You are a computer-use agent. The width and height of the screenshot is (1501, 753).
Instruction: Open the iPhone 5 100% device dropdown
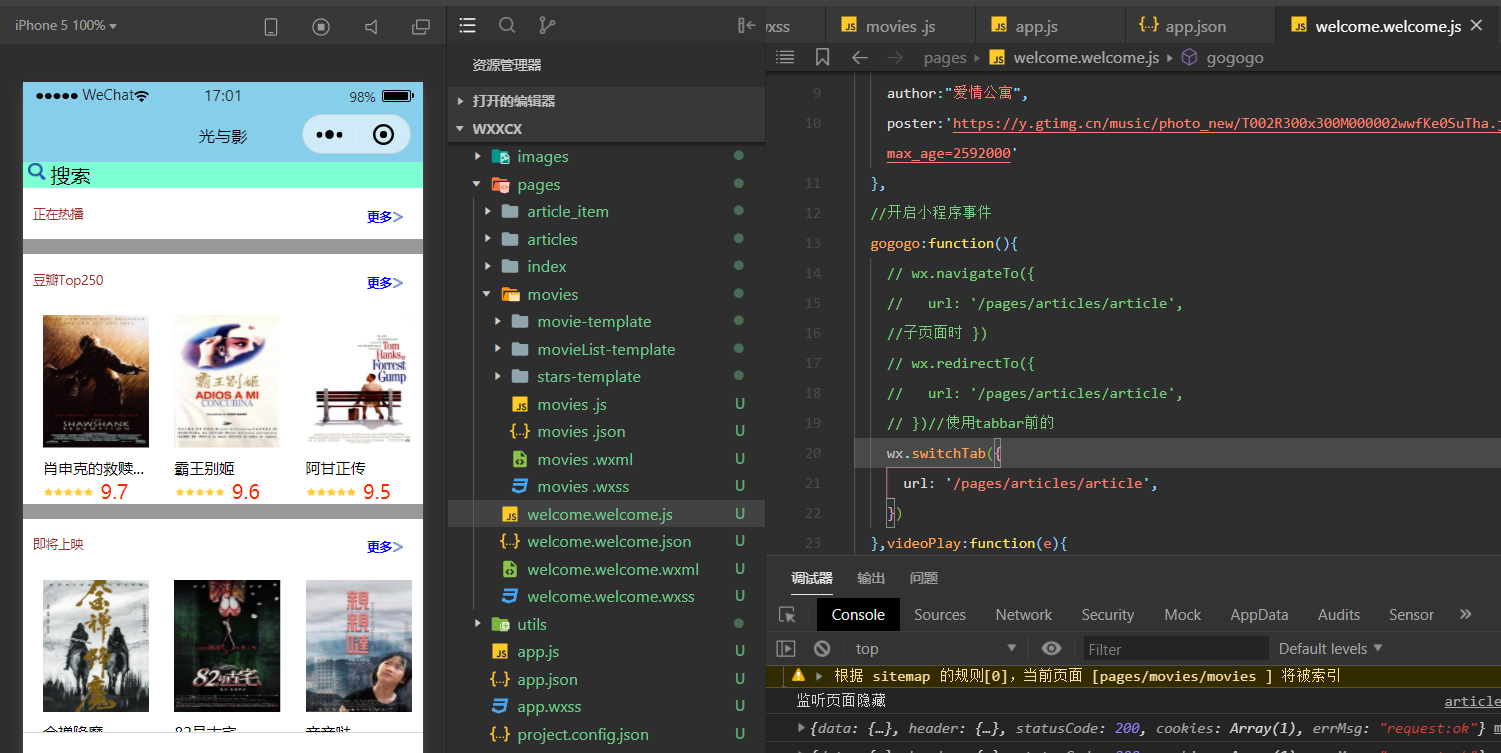point(66,25)
